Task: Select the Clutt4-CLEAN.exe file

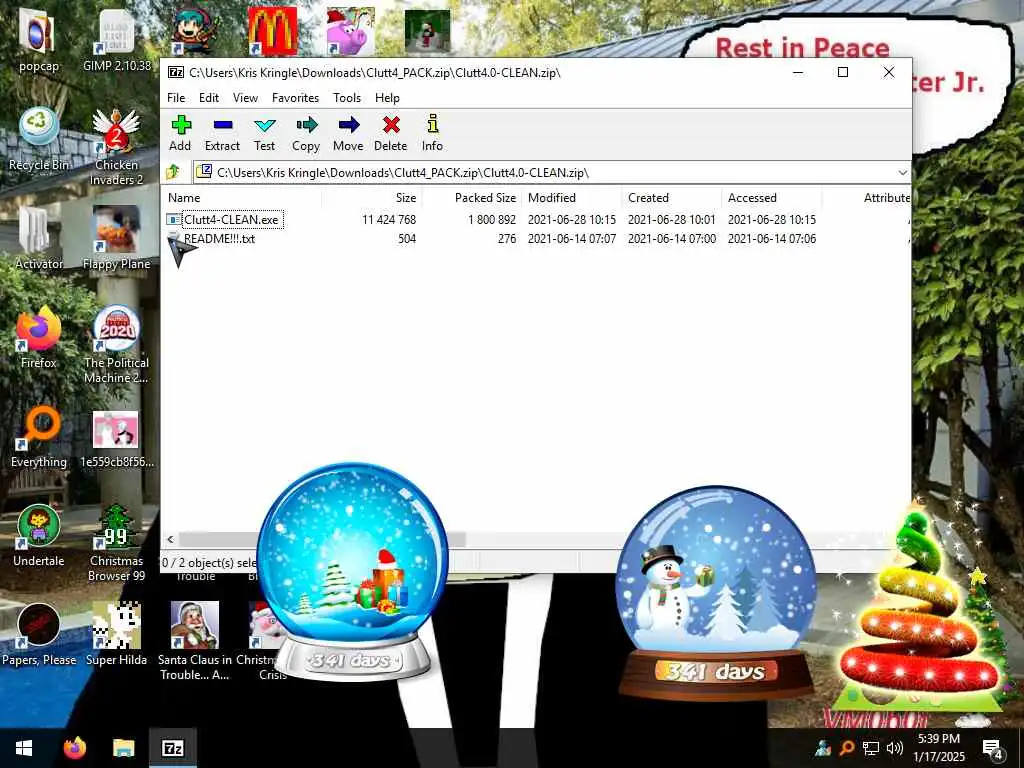Action: [x=231, y=220]
